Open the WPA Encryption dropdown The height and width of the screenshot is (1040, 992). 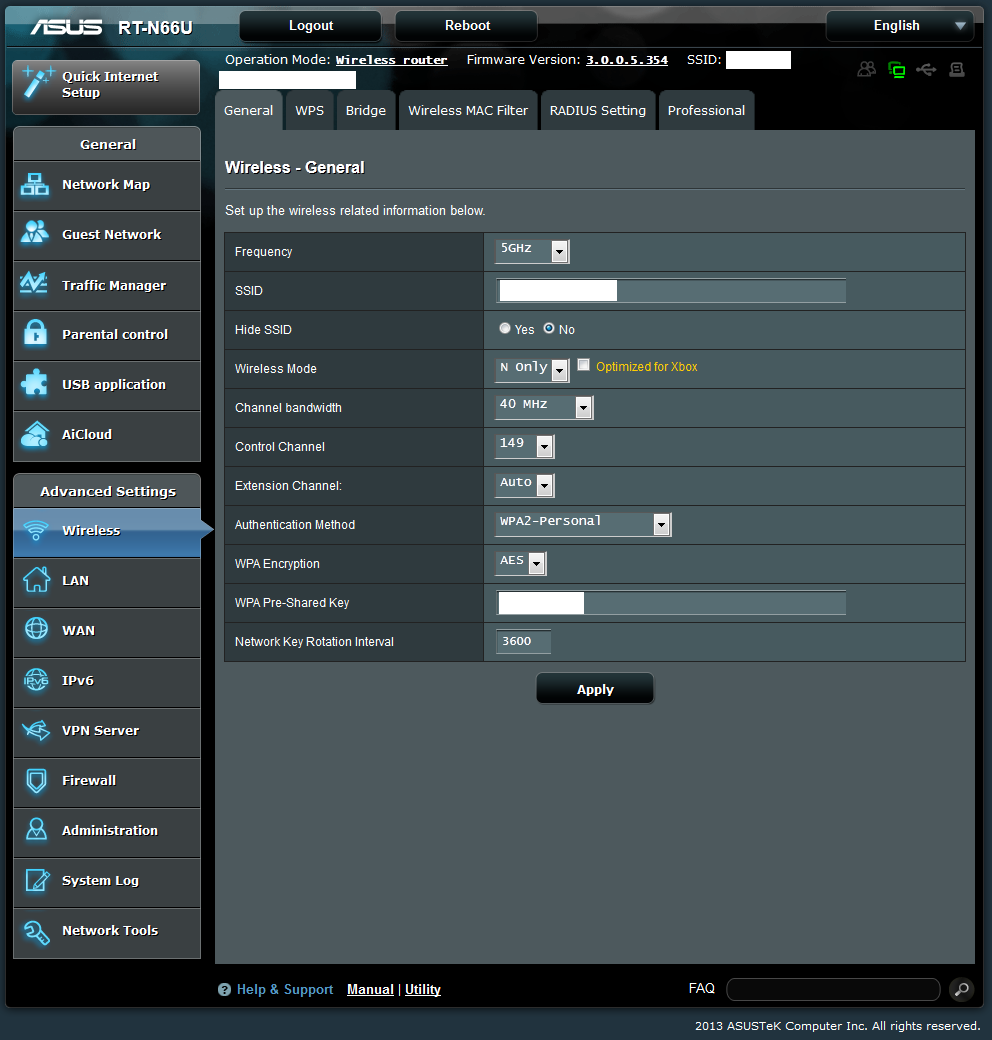(521, 563)
